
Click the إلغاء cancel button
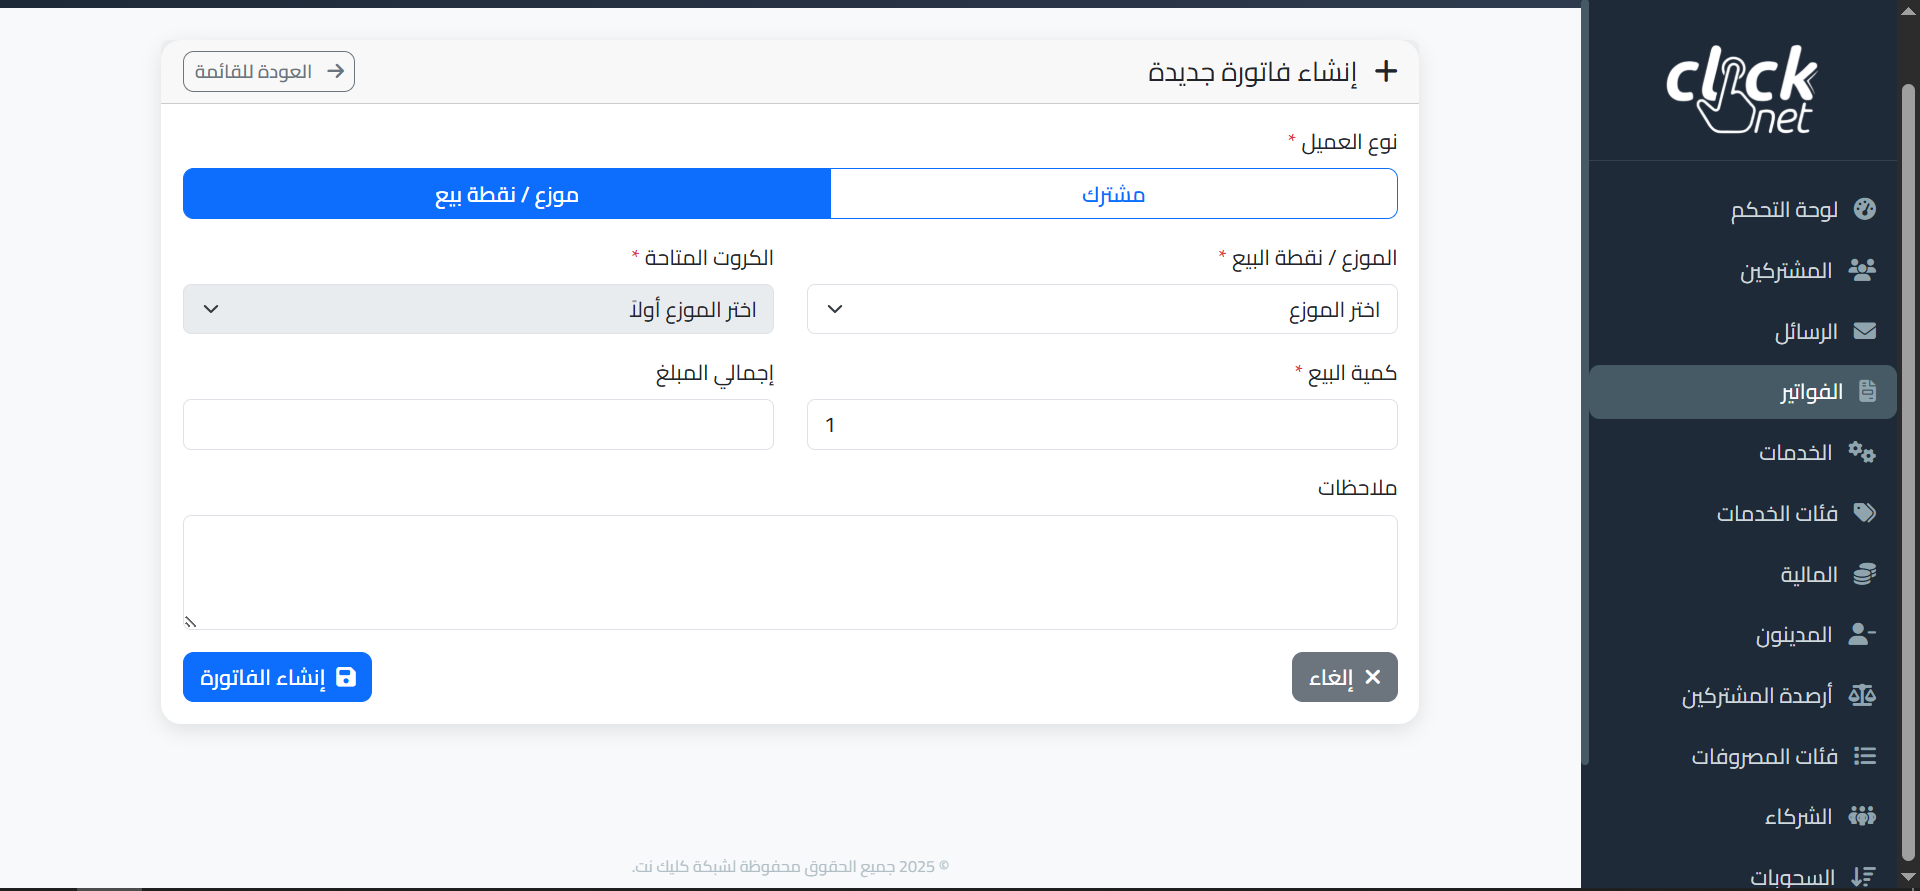1344,677
